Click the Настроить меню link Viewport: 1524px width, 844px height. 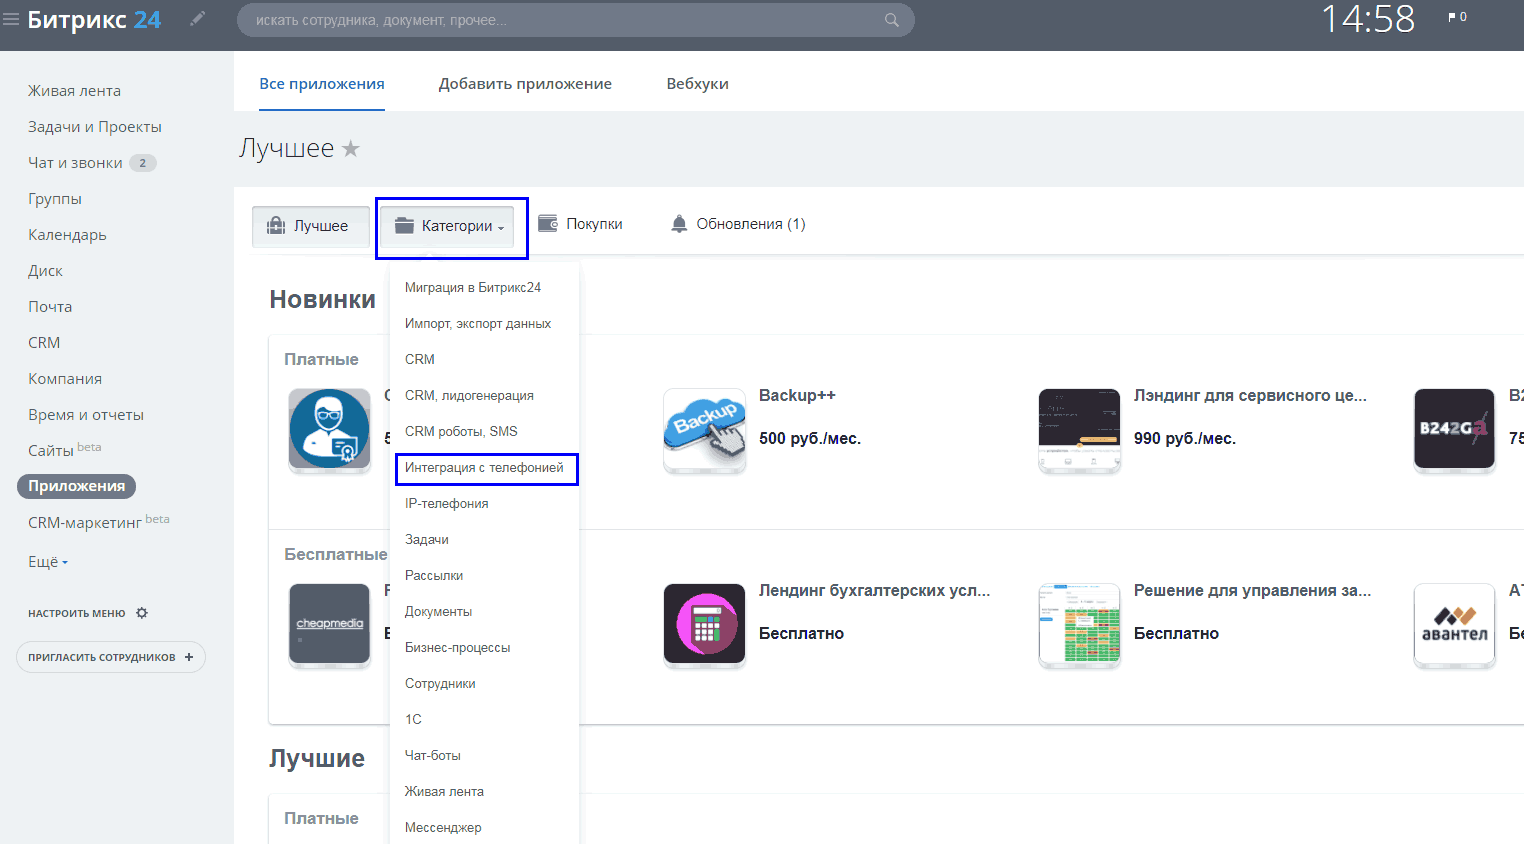tap(77, 613)
